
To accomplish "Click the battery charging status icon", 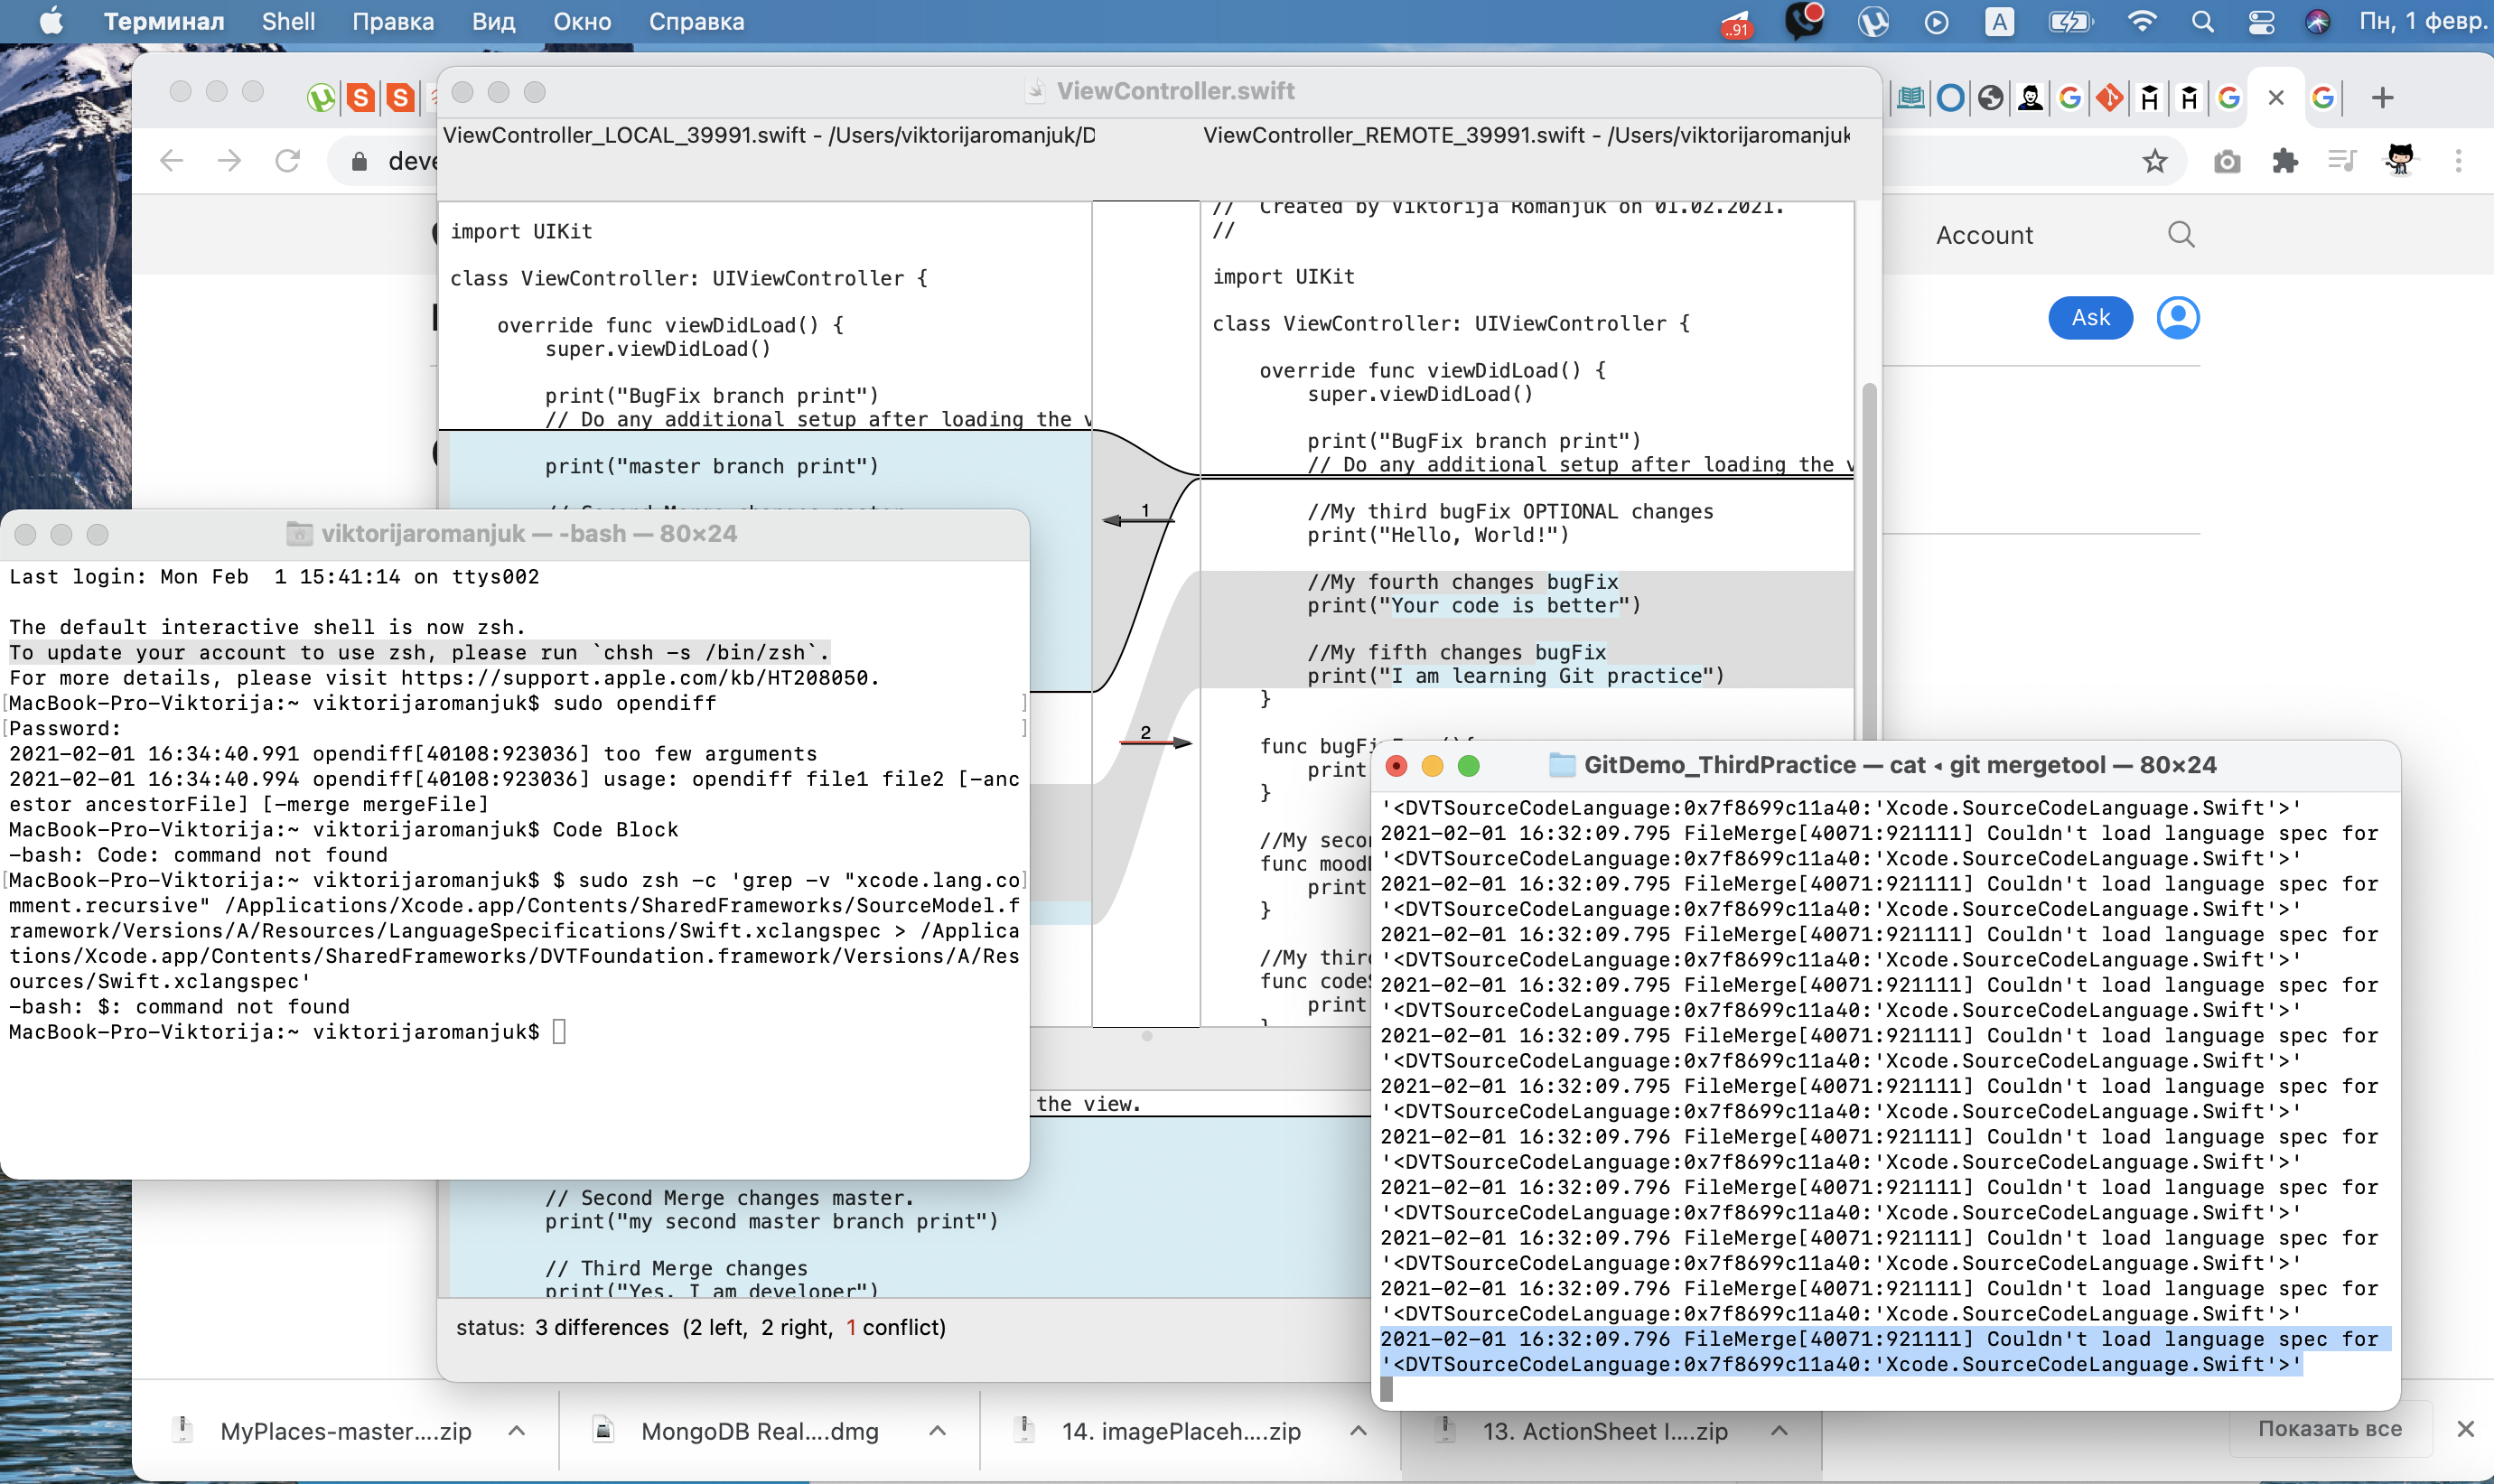I will tap(2070, 21).
